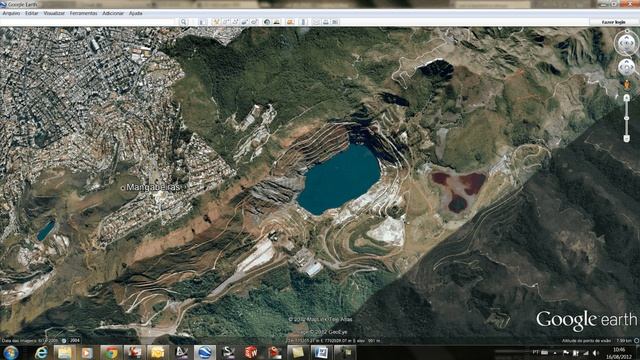Open the planets switcher icon
Image resolution: width=640 pixels, height=360 pixels.
pyautogui.click(x=291, y=22)
